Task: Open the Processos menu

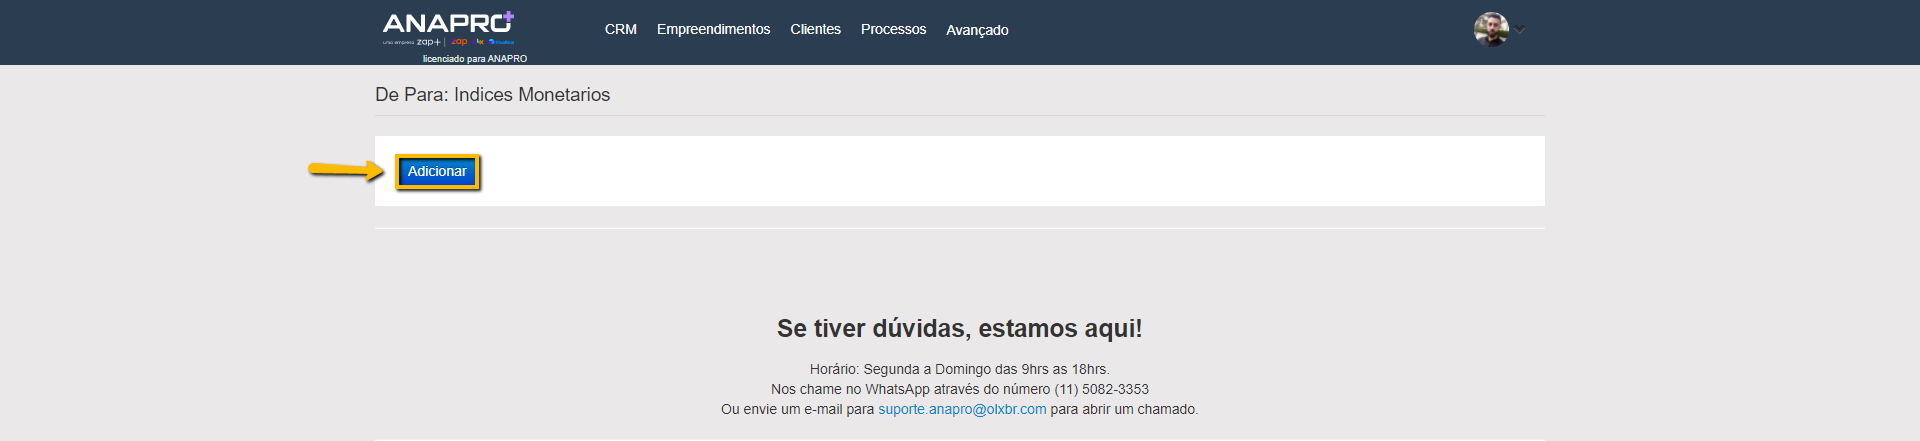Action: (893, 29)
